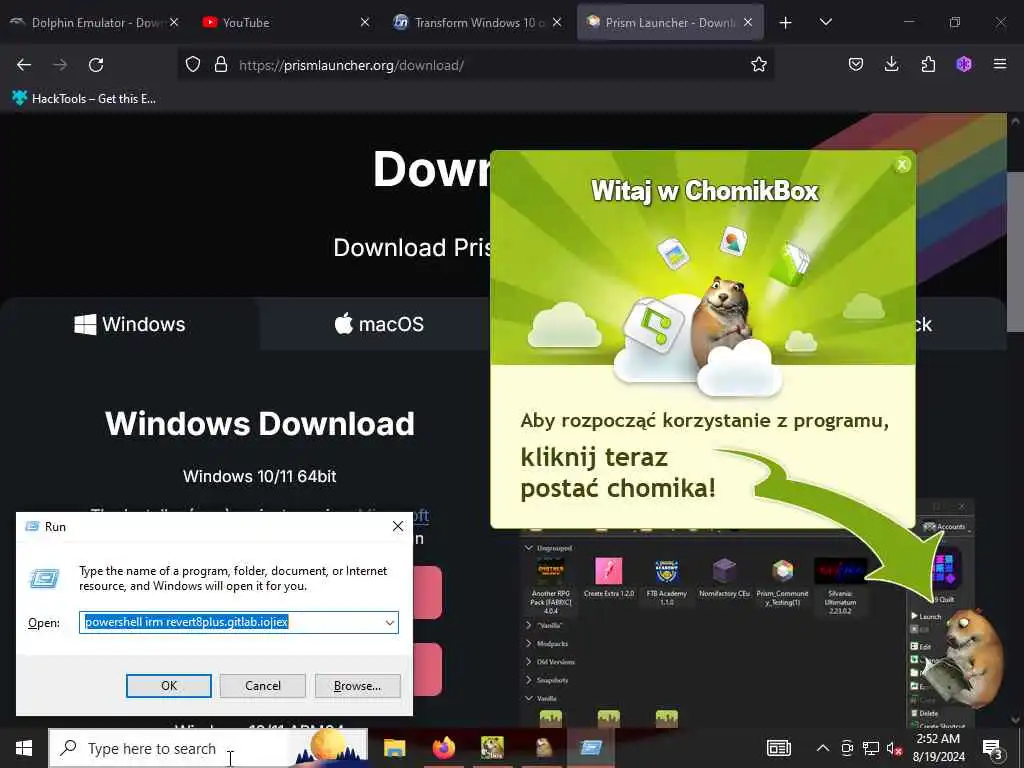The height and width of the screenshot is (768, 1024).
Task: Close the YouTube tab
Action: [x=365, y=23]
